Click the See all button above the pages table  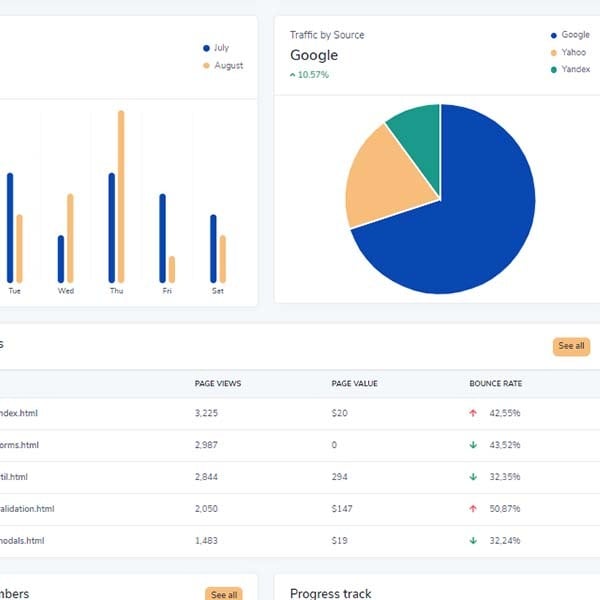tap(571, 346)
